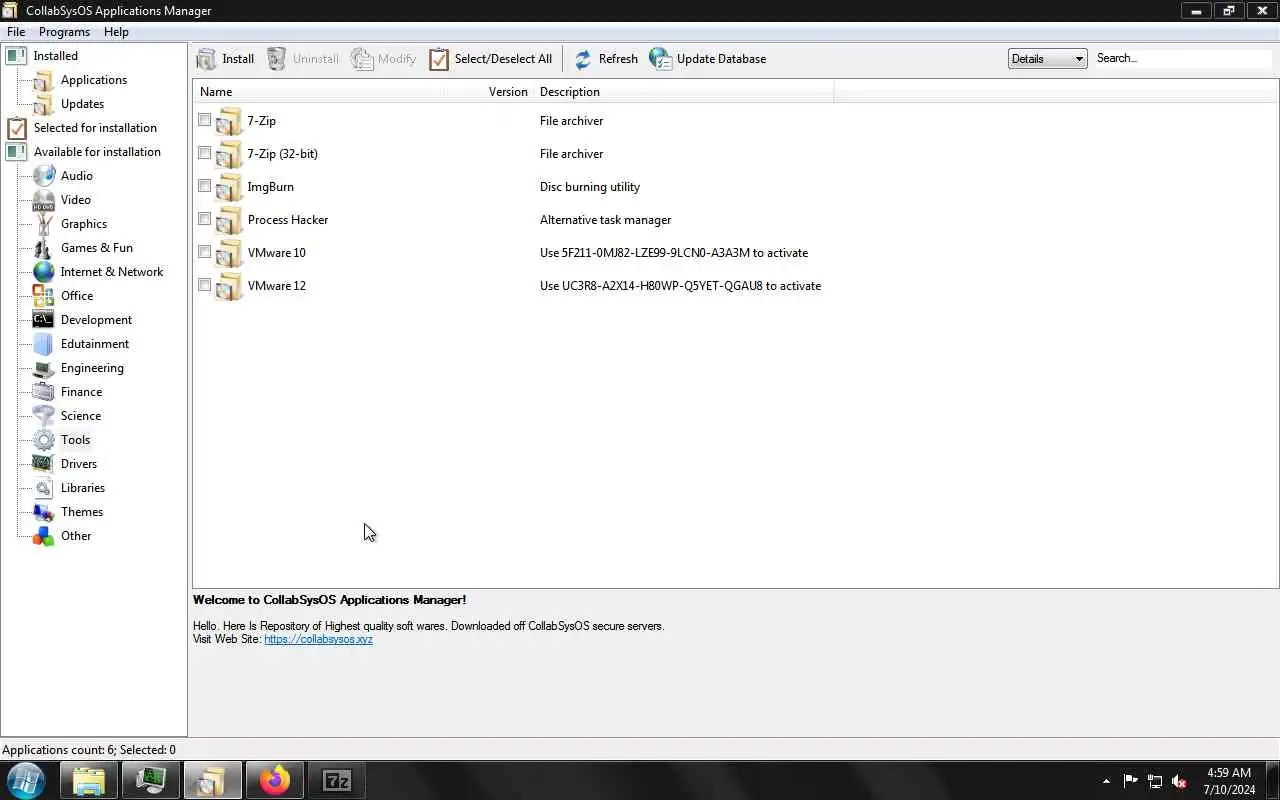The width and height of the screenshot is (1280, 800).
Task: Click the Search input field
Action: pos(1183,59)
